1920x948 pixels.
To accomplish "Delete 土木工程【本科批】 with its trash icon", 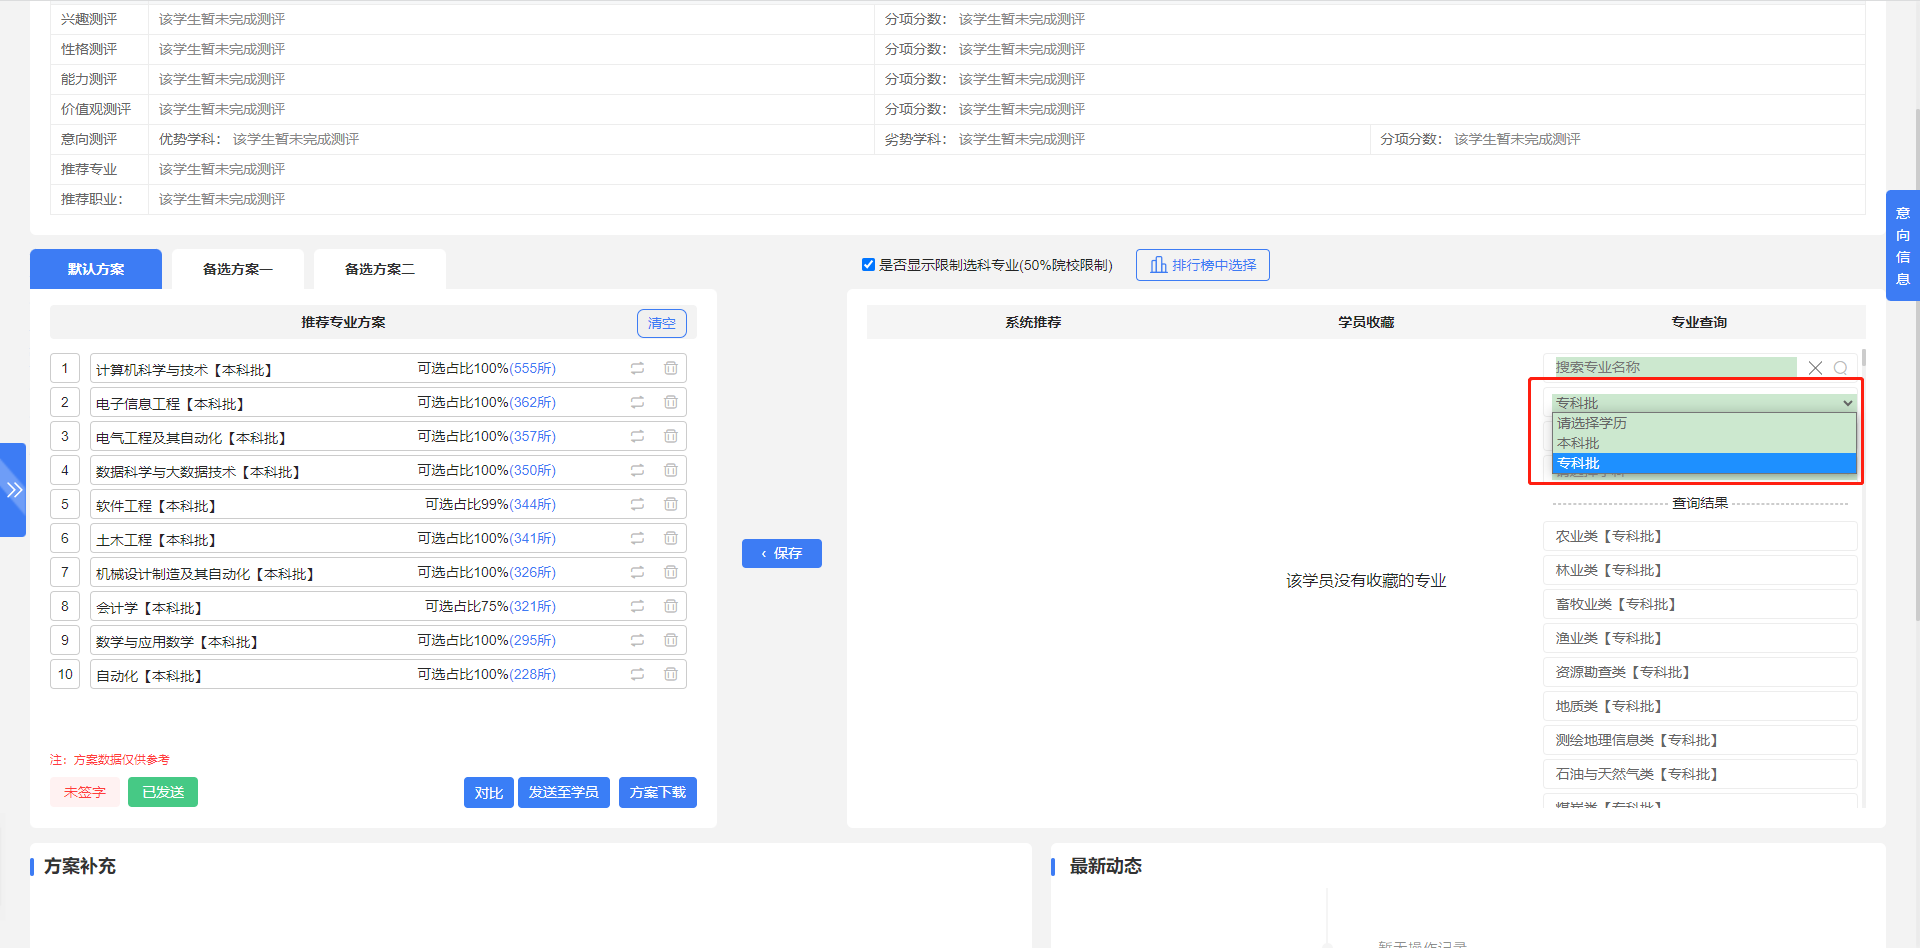I will point(671,538).
